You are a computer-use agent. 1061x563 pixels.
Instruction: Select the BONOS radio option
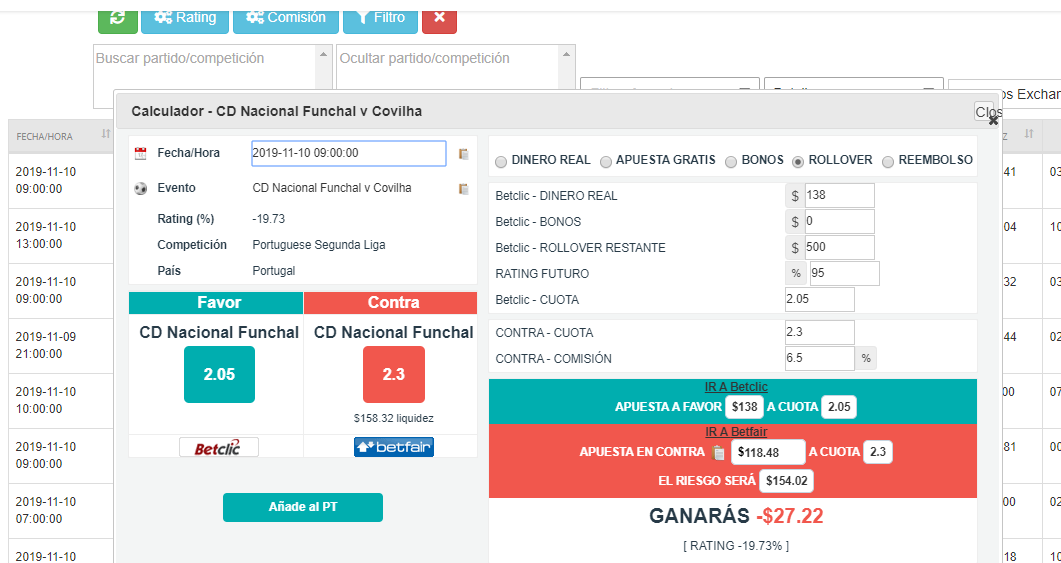coord(731,162)
